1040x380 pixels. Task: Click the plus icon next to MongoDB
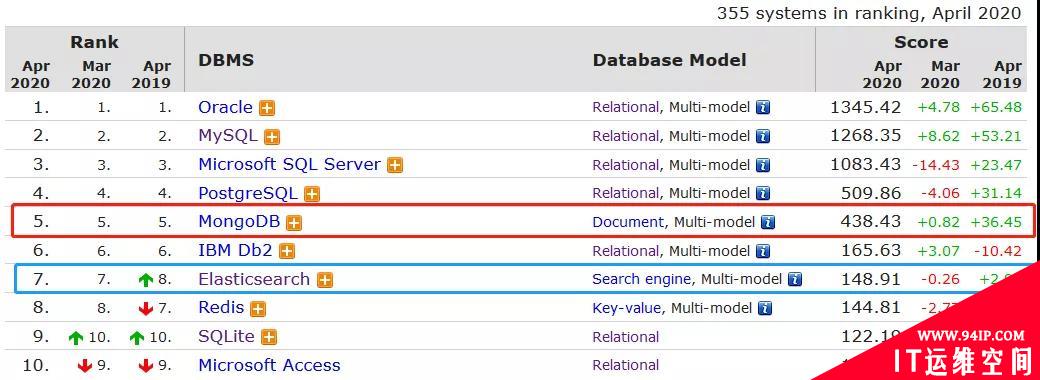(294, 223)
